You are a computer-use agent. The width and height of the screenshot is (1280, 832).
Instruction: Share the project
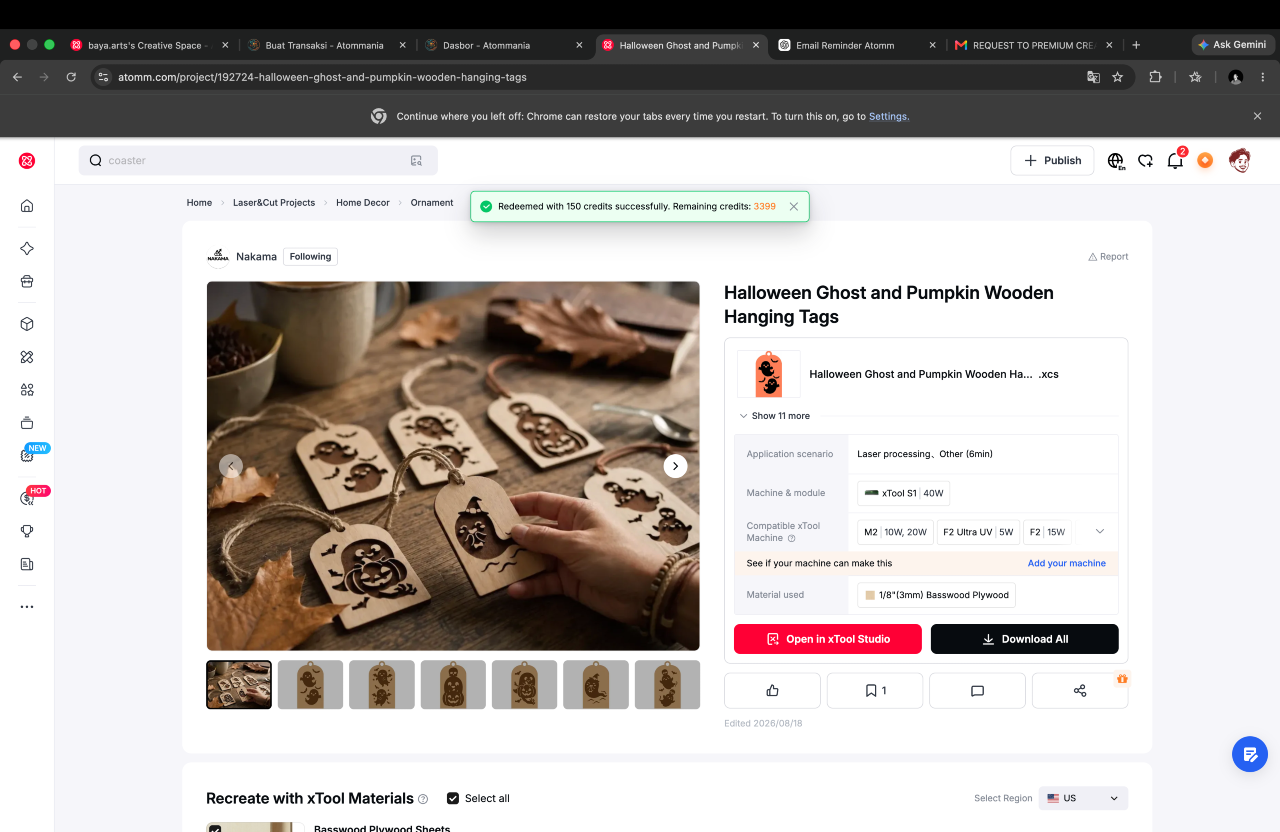pos(1080,691)
